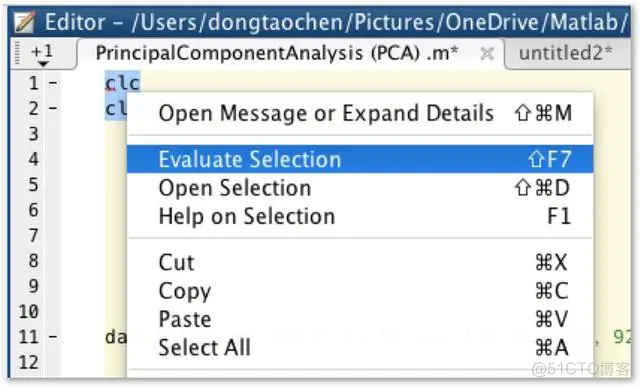Select Help on Selection menu item
Viewport: 640px width, 387px height.
click(360, 216)
